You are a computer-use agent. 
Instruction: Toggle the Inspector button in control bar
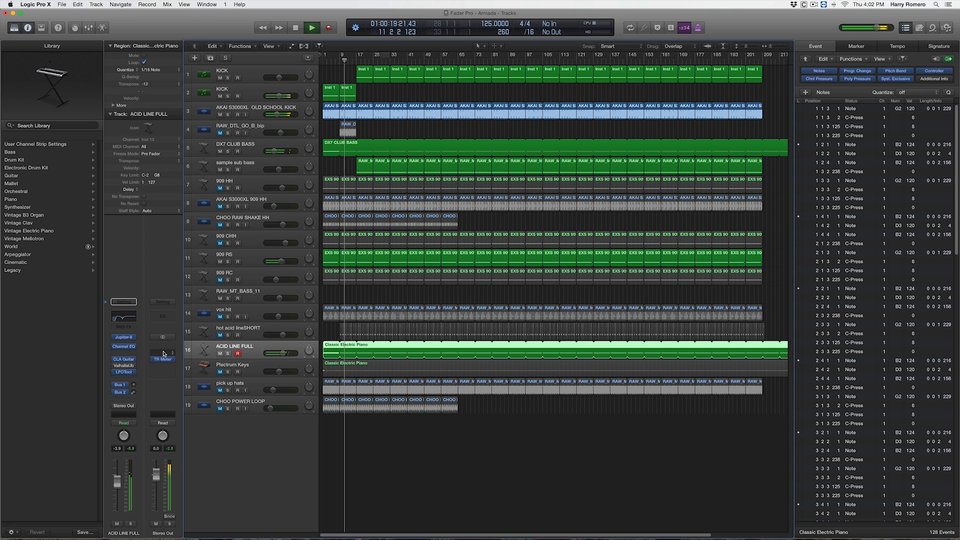tap(28, 28)
